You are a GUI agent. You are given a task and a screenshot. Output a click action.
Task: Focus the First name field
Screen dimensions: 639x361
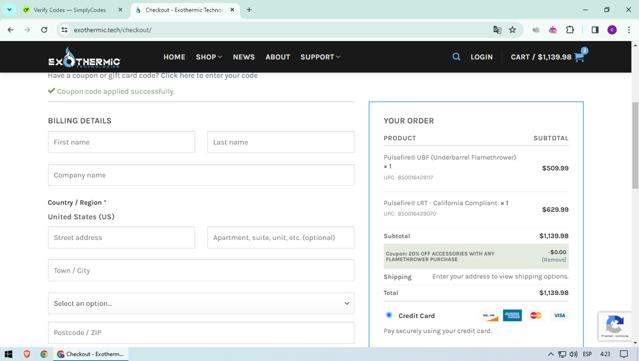coord(121,142)
